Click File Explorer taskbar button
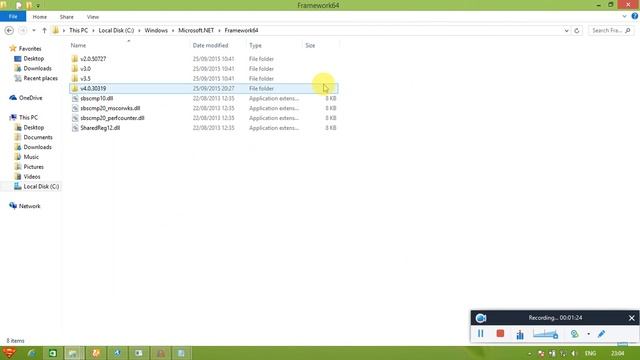This screenshot has height=360, width=640. 74,353
